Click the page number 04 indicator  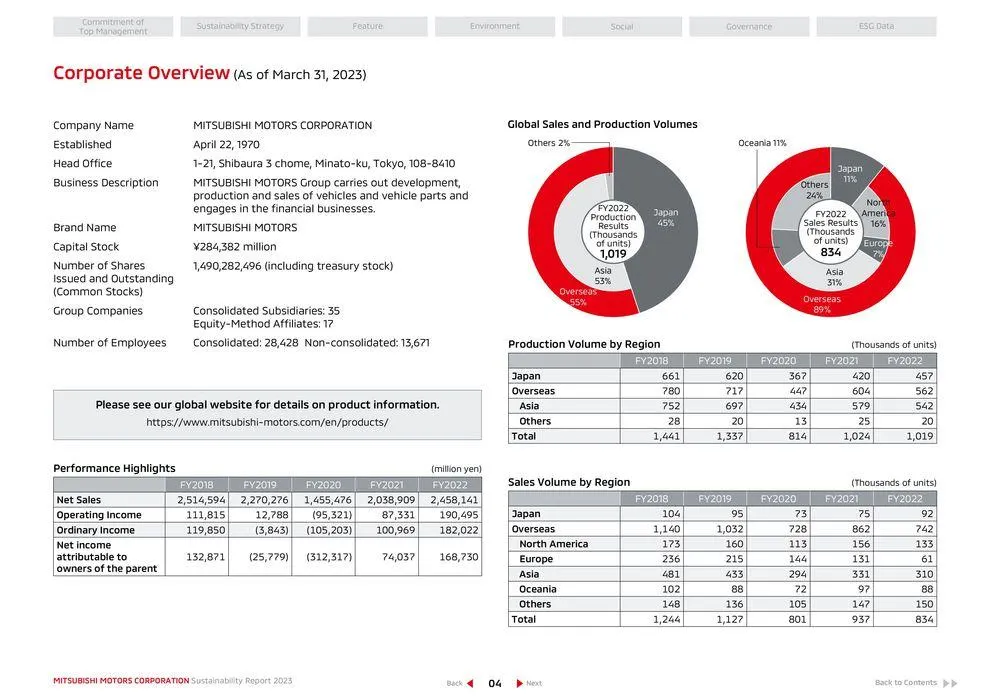[x=494, y=682]
